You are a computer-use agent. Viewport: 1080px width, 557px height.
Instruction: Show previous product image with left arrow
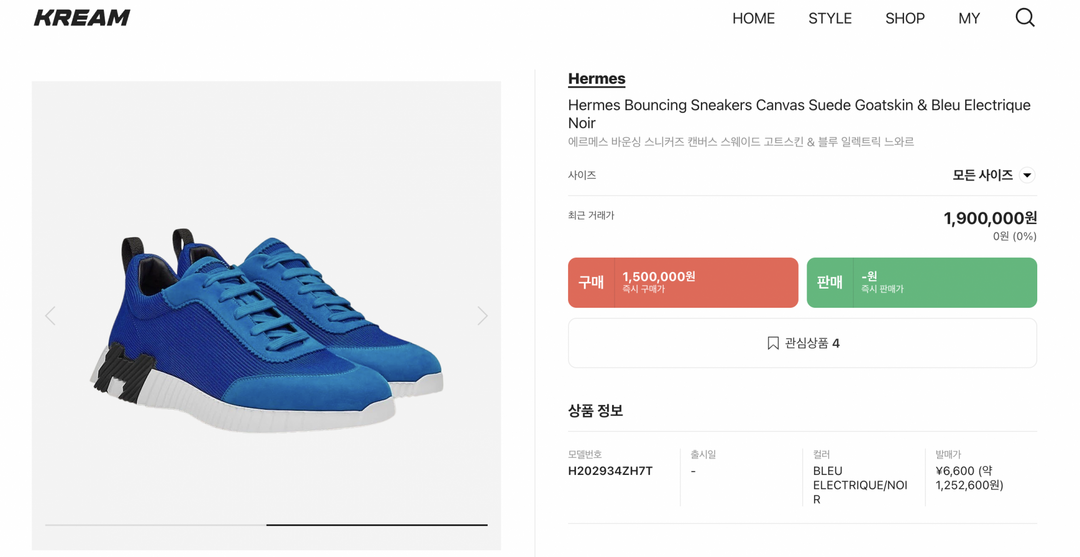click(50, 316)
